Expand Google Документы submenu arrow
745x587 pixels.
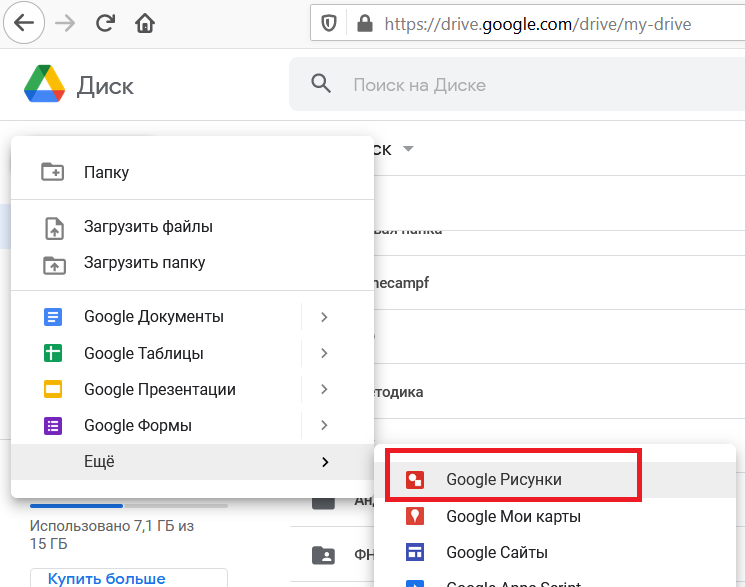tap(324, 317)
